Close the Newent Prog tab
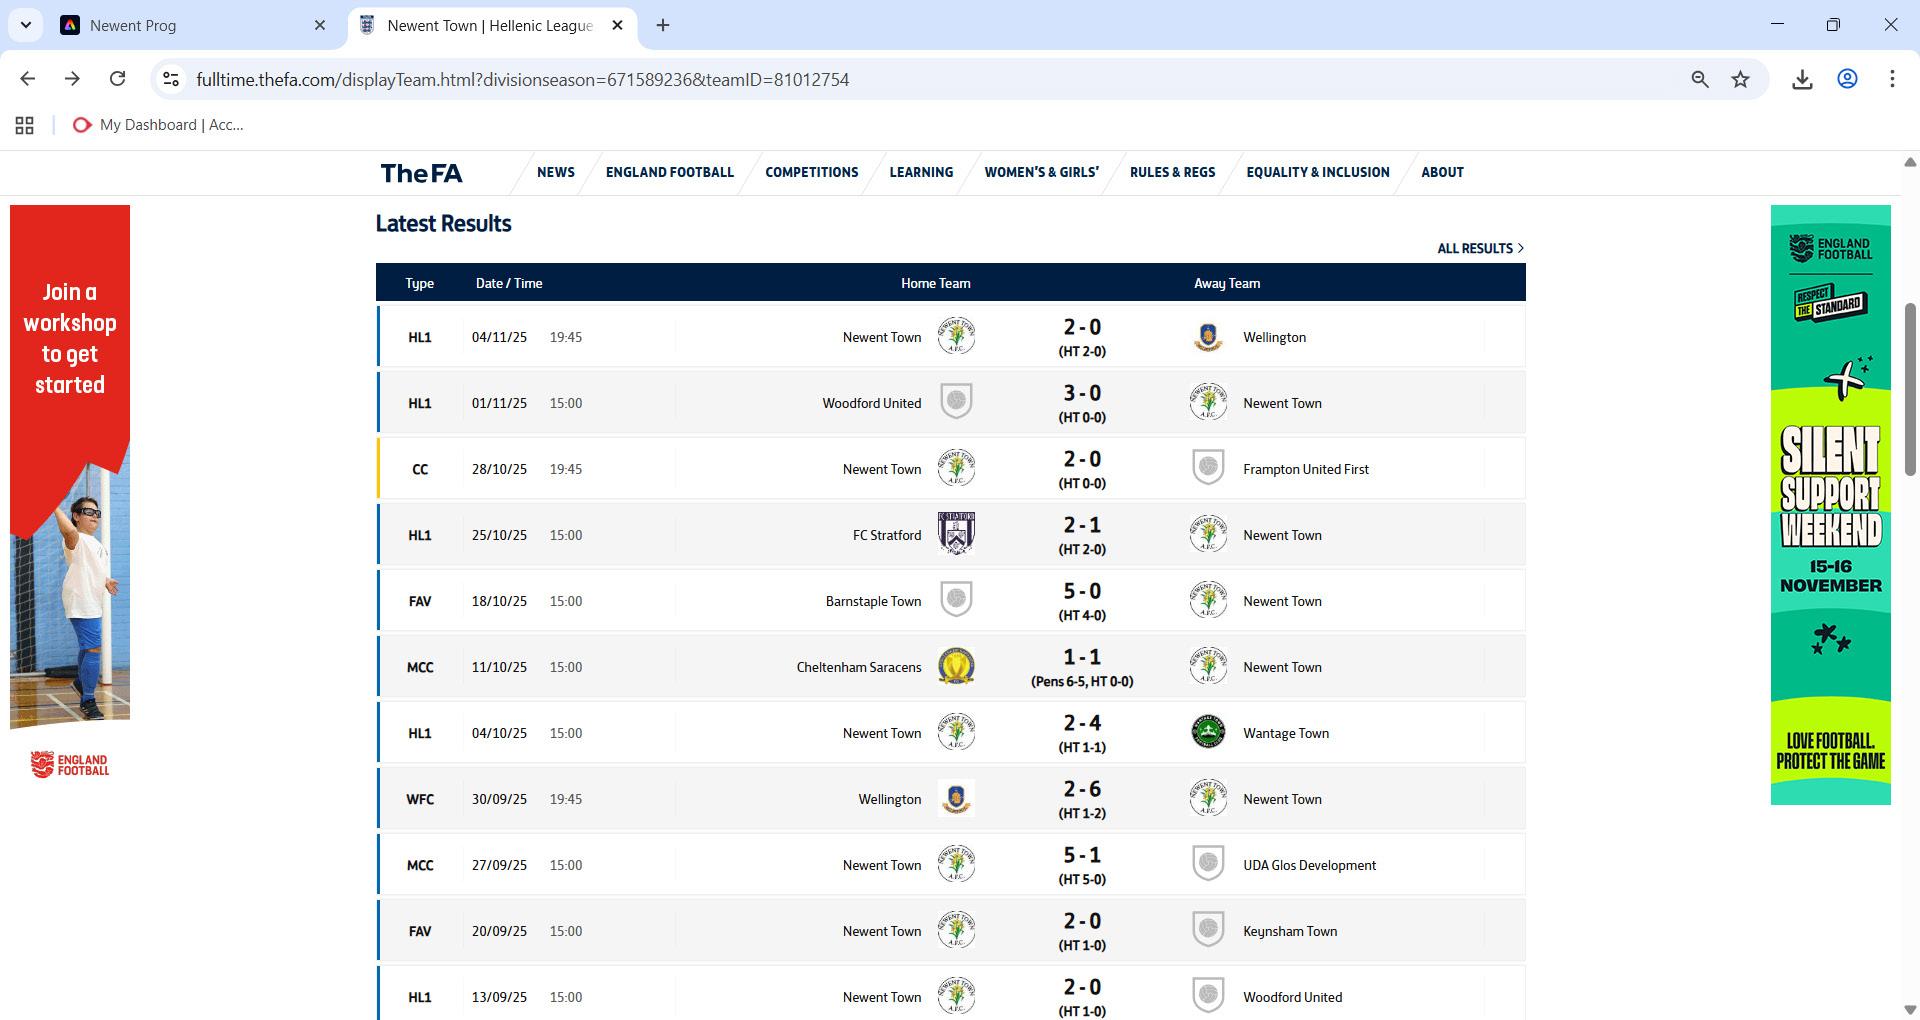Screen dimensions: 1920x1020 [x=320, y=25]
